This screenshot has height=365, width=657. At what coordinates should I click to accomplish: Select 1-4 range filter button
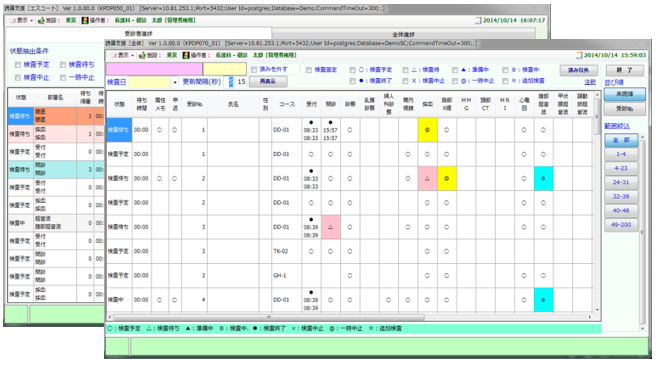click(621, 154)
